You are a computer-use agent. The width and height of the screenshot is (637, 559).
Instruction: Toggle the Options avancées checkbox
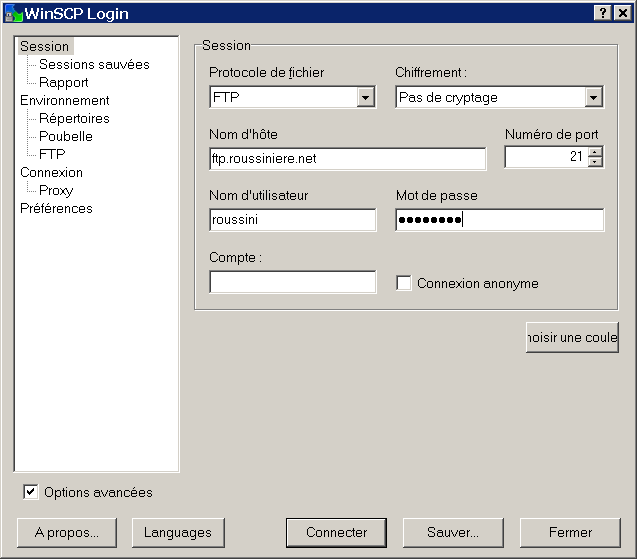(31, 492)
